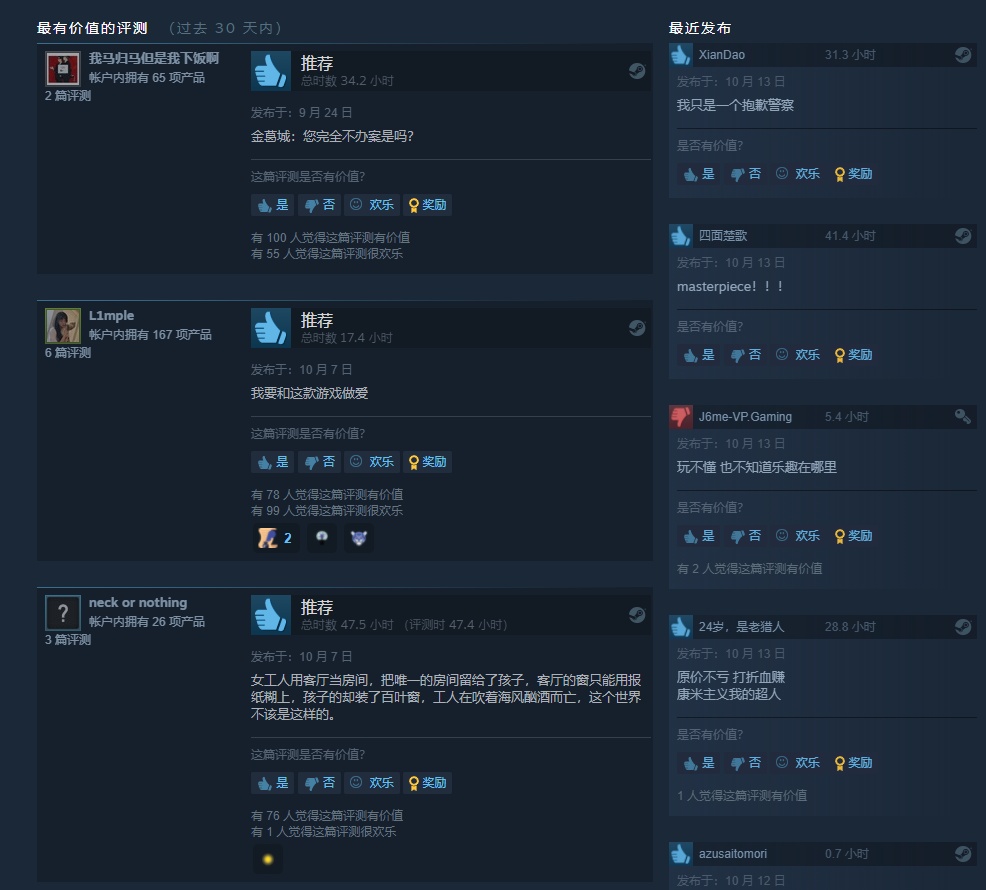This screenshot has width=986, height=890.
Task: Click the thumbs-up recommend icon on L1mple's review
Action: coord(271,328)
